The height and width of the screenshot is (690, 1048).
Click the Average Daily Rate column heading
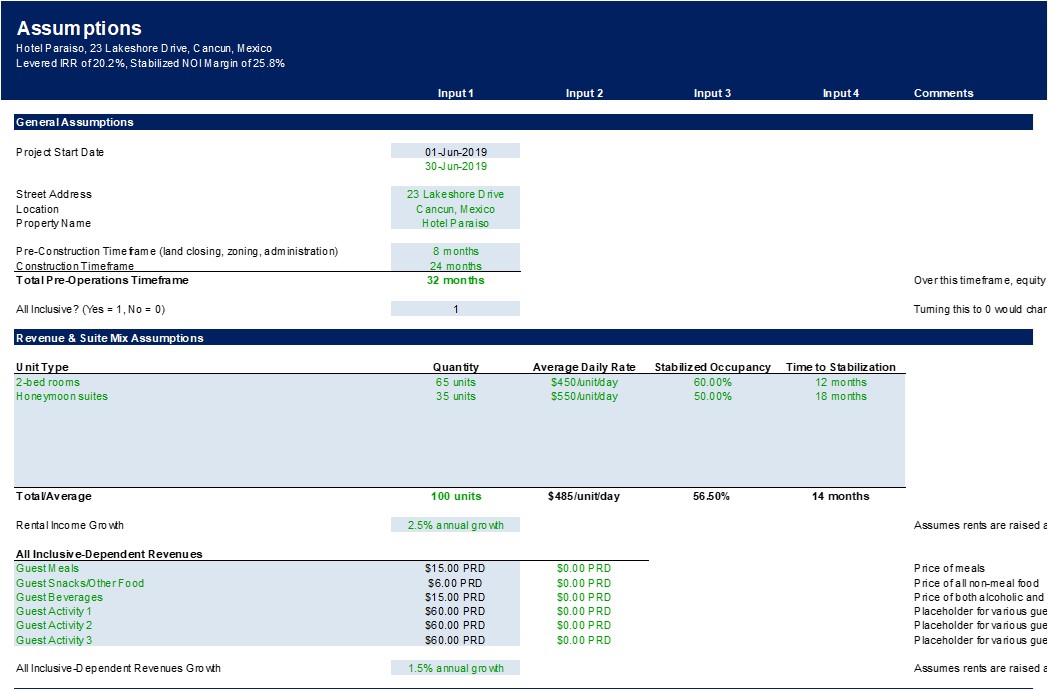[584, 367]
